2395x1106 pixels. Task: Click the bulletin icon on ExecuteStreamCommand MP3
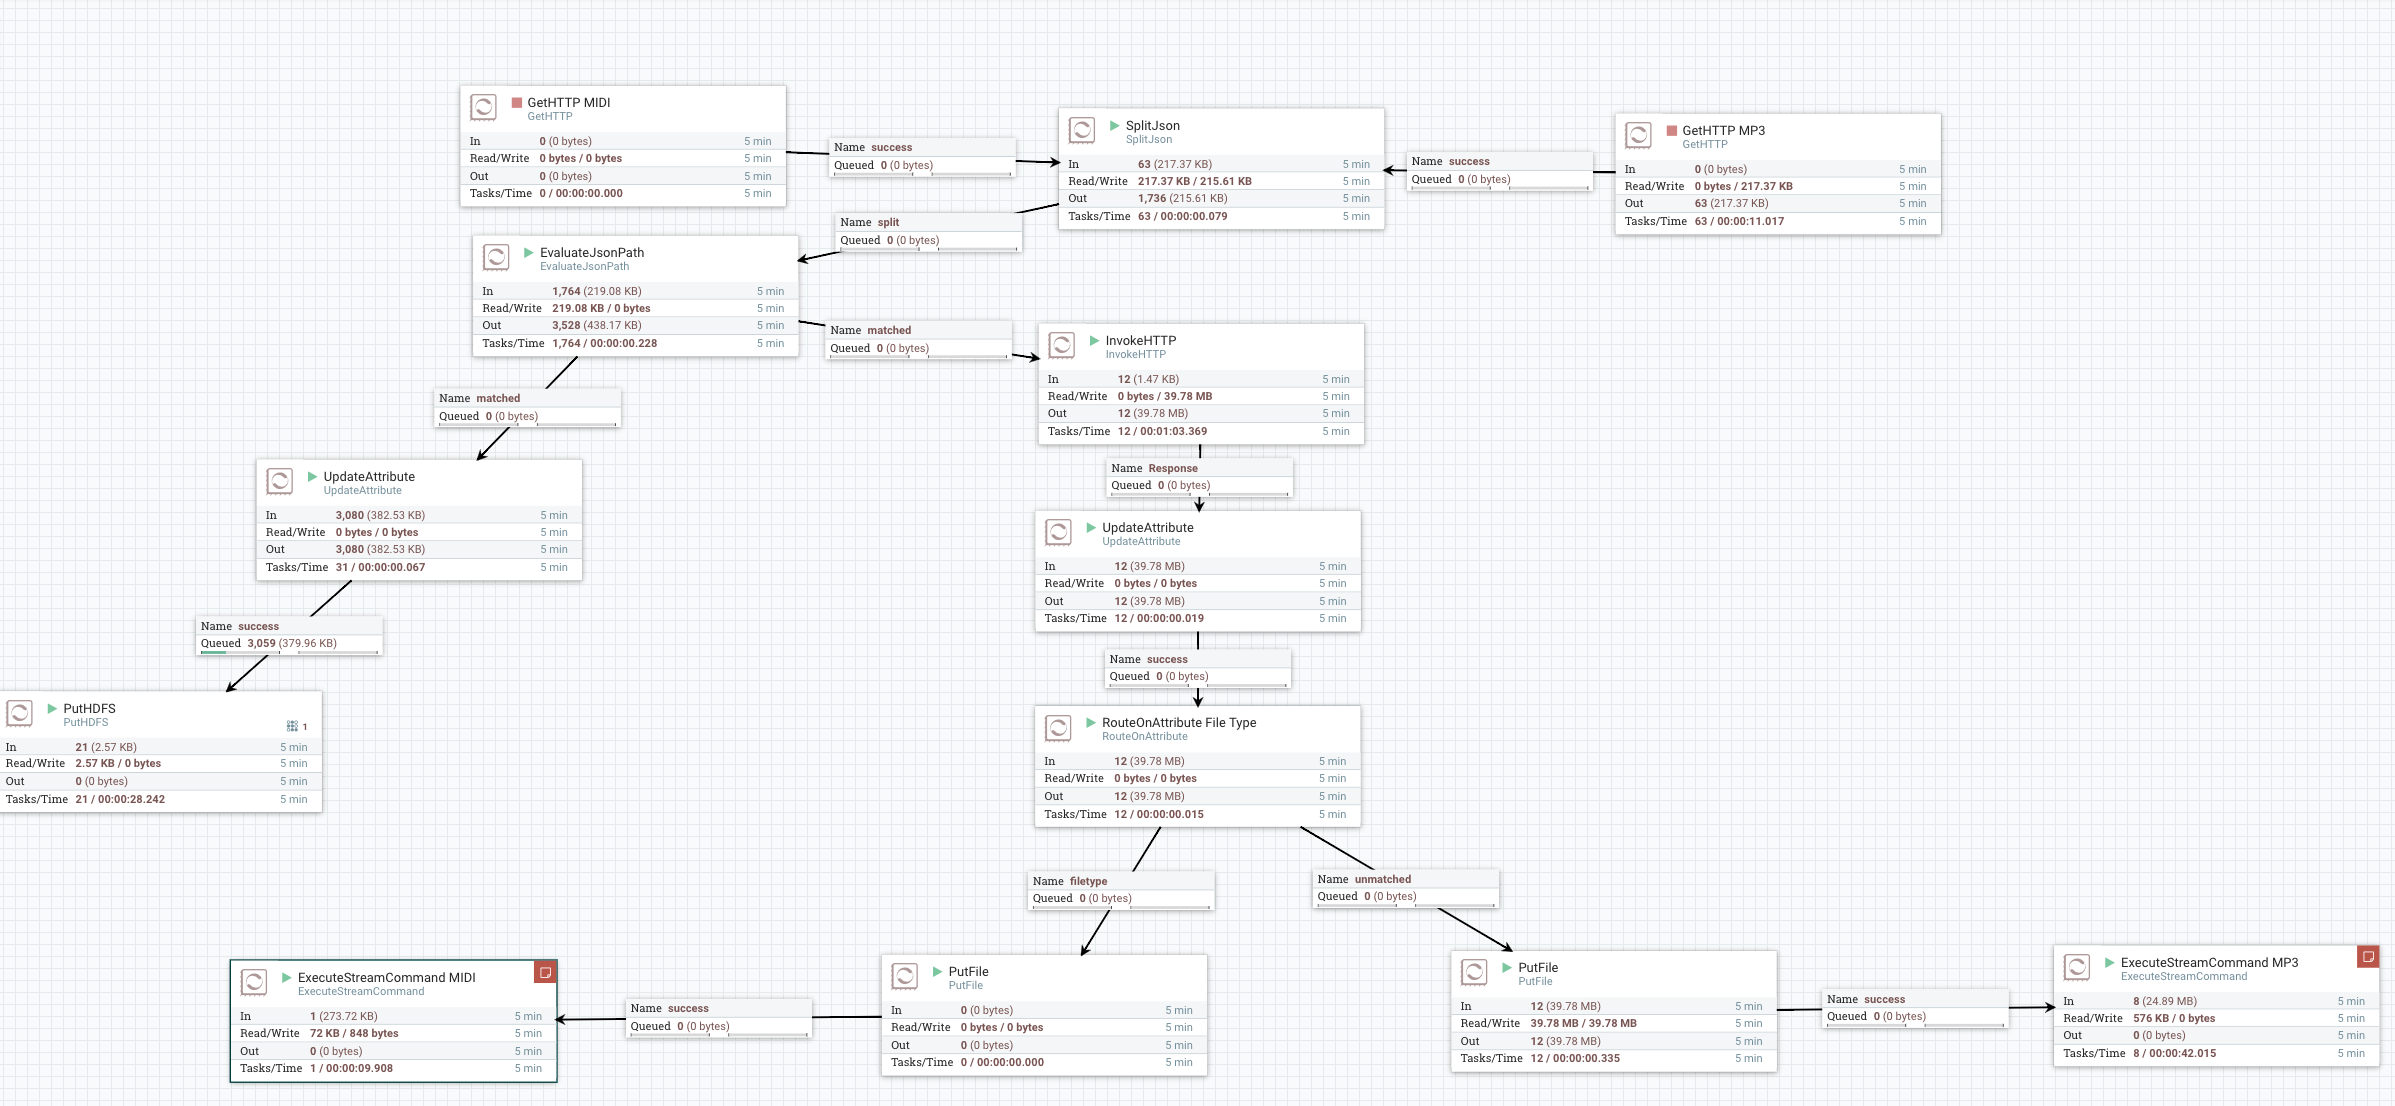(2367, 957)
